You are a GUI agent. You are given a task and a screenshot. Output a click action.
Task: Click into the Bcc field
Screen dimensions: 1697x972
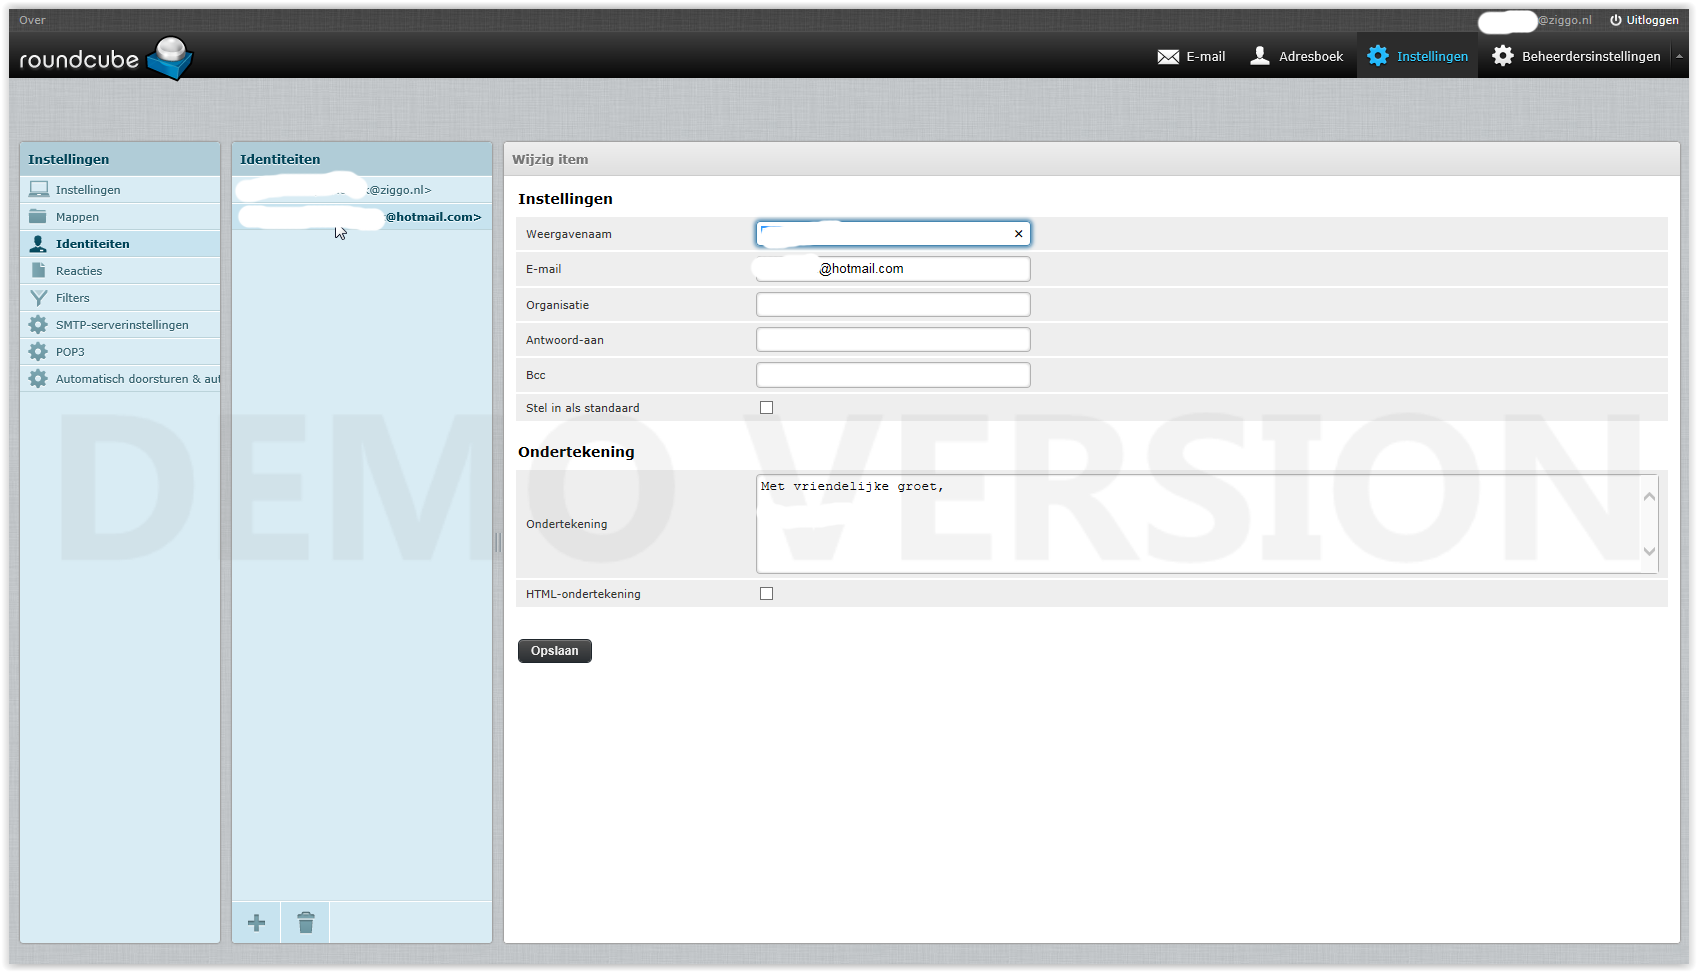click(893, 374)
